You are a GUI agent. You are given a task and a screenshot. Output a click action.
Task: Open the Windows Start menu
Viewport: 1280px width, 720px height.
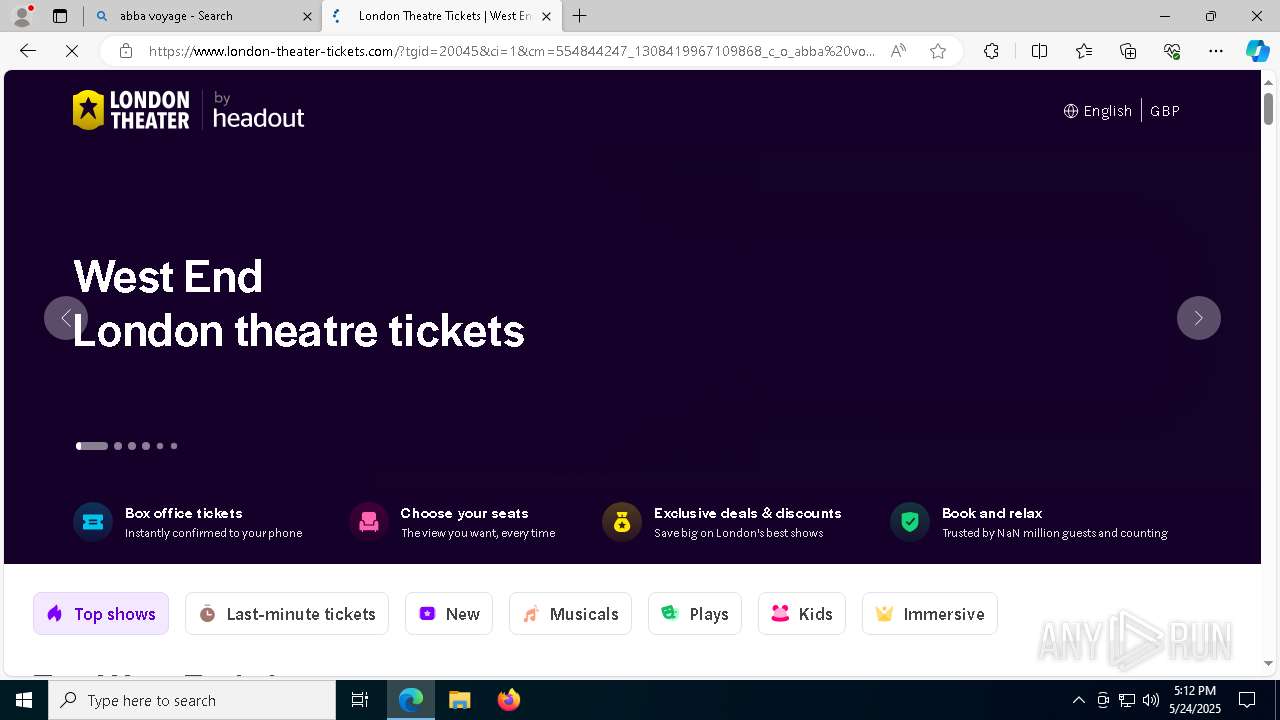(x=24, y=700)
